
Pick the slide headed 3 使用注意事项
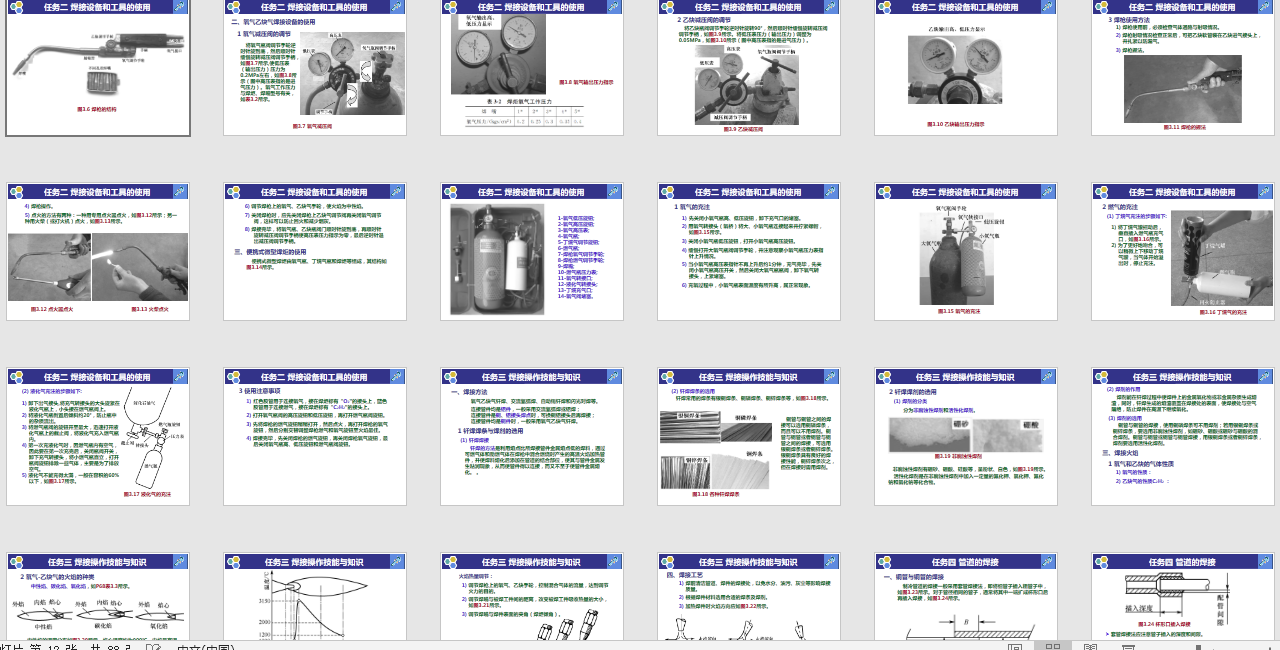click(315, 437)
